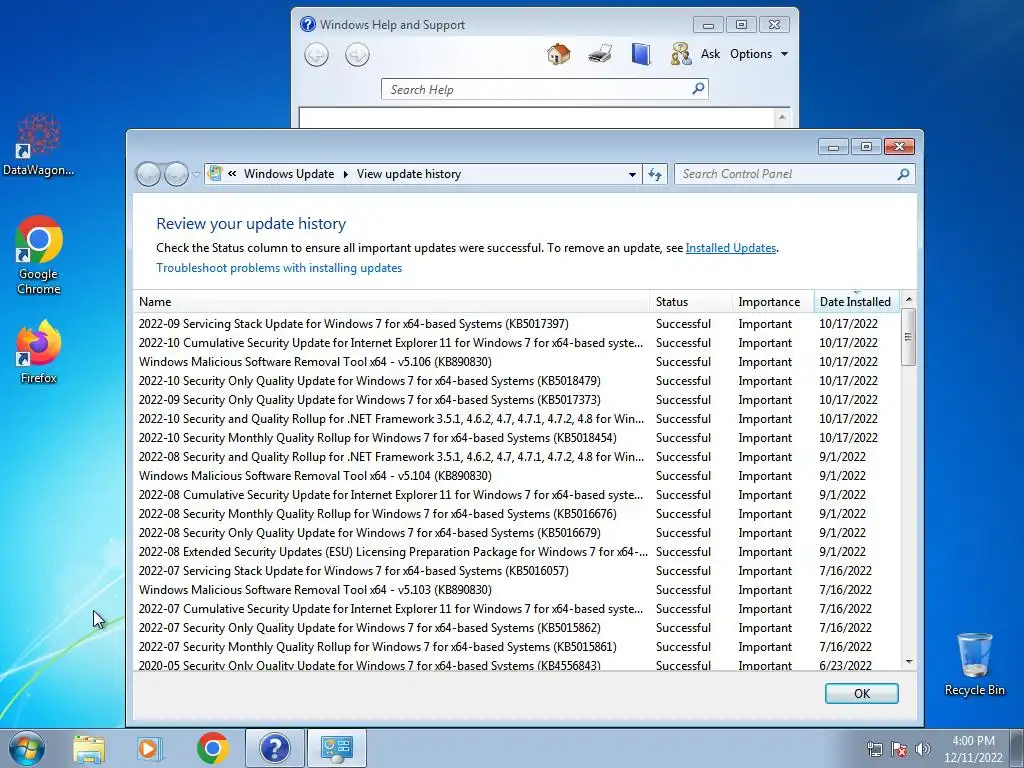Expand the double-chevron breadcrumb overflow
Image resolution: width=1024 pixels, height=768 pixels.
(x=232, y=174)
